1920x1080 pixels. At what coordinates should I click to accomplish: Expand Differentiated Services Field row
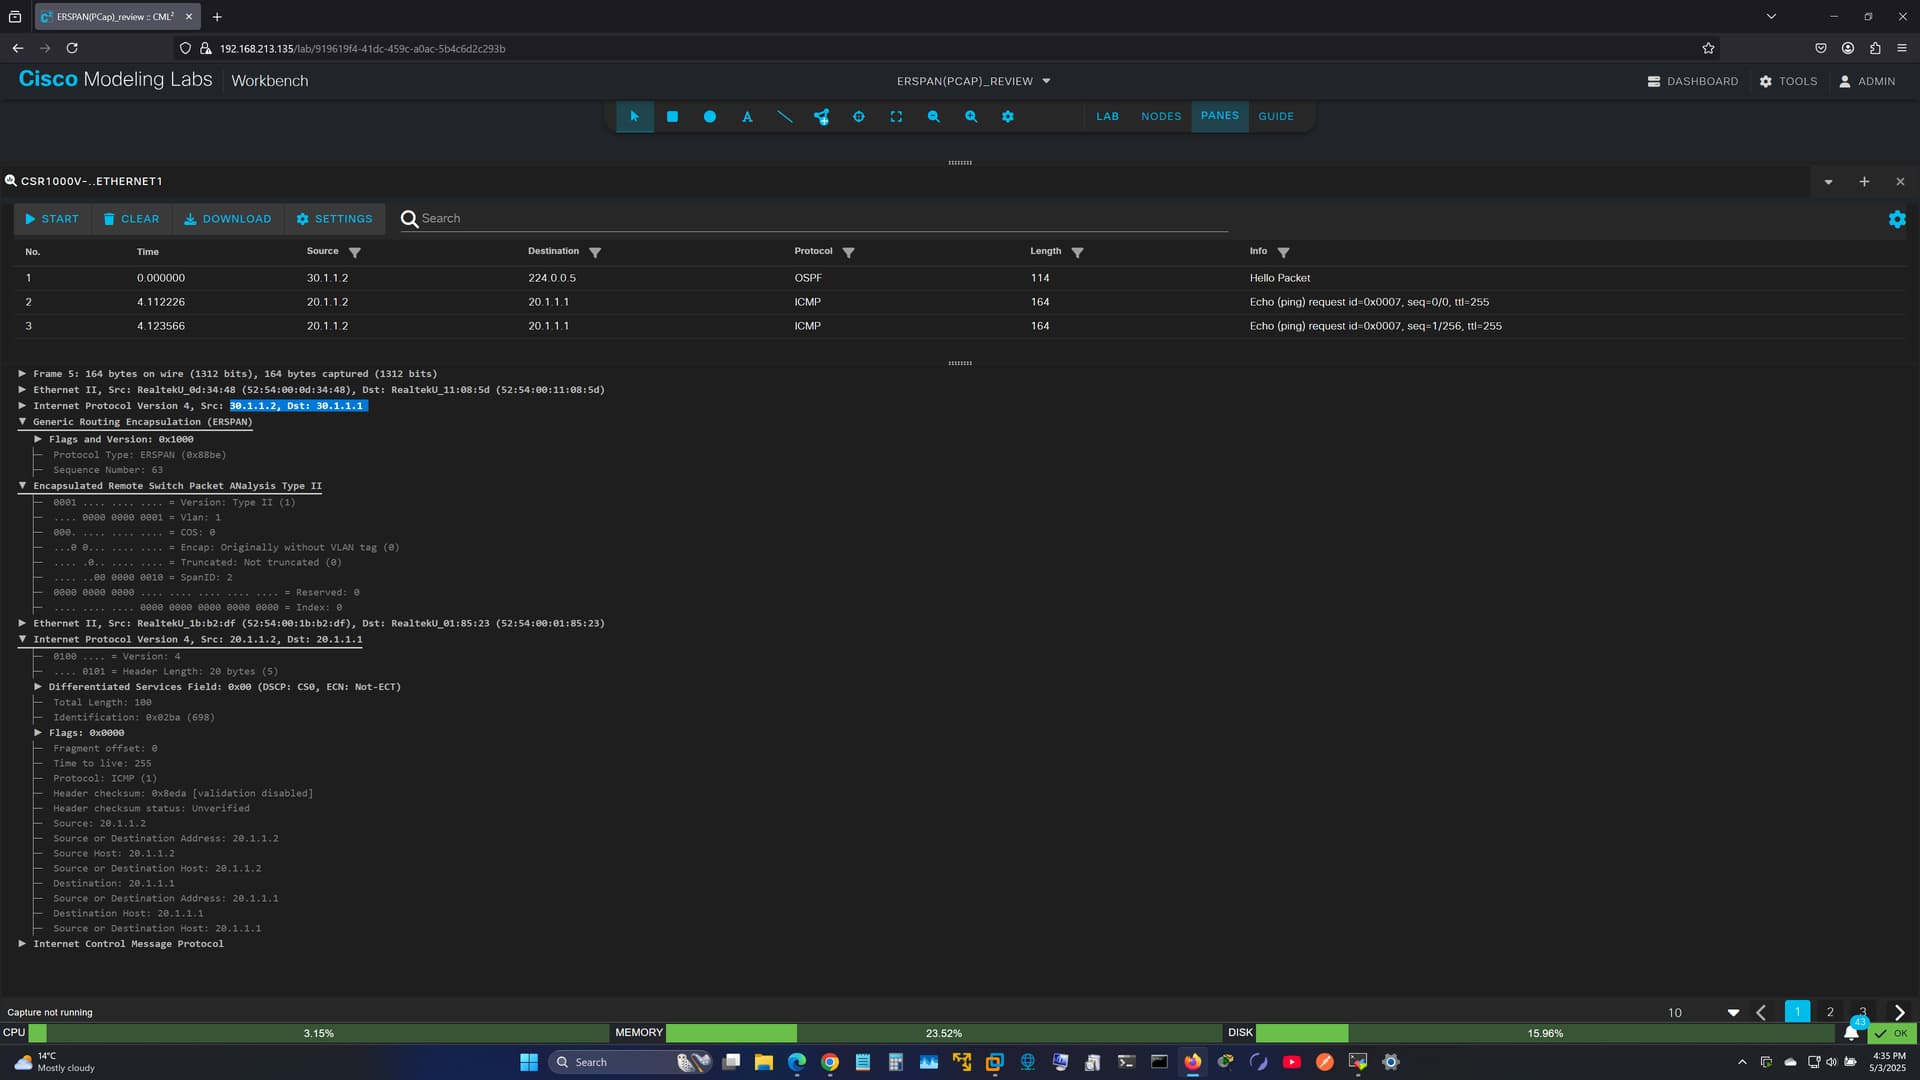pyautogui.click(x=38, y=687)
